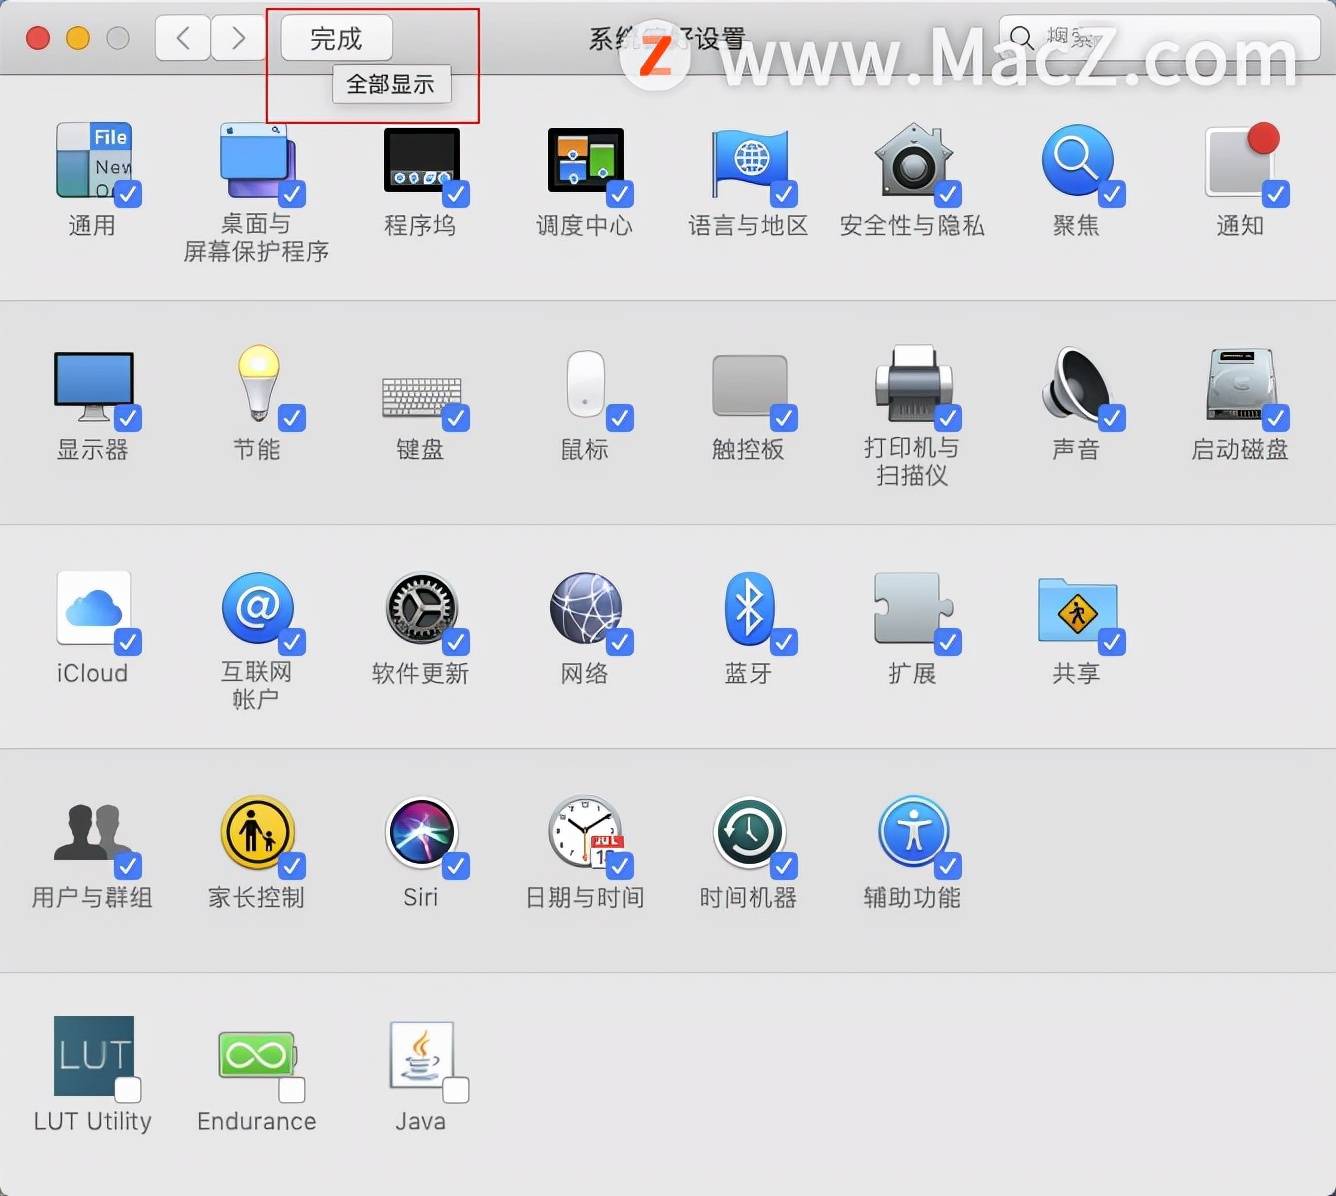Screen dimensions: 1336x1196
Task: Open the Keyboard (键盘) icon
Action: (x=421, y=396)
